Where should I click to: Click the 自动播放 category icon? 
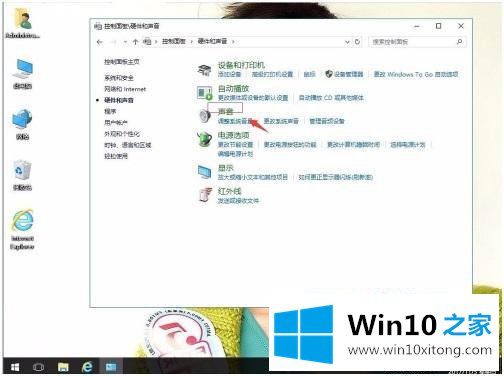(x=204, y=93)
